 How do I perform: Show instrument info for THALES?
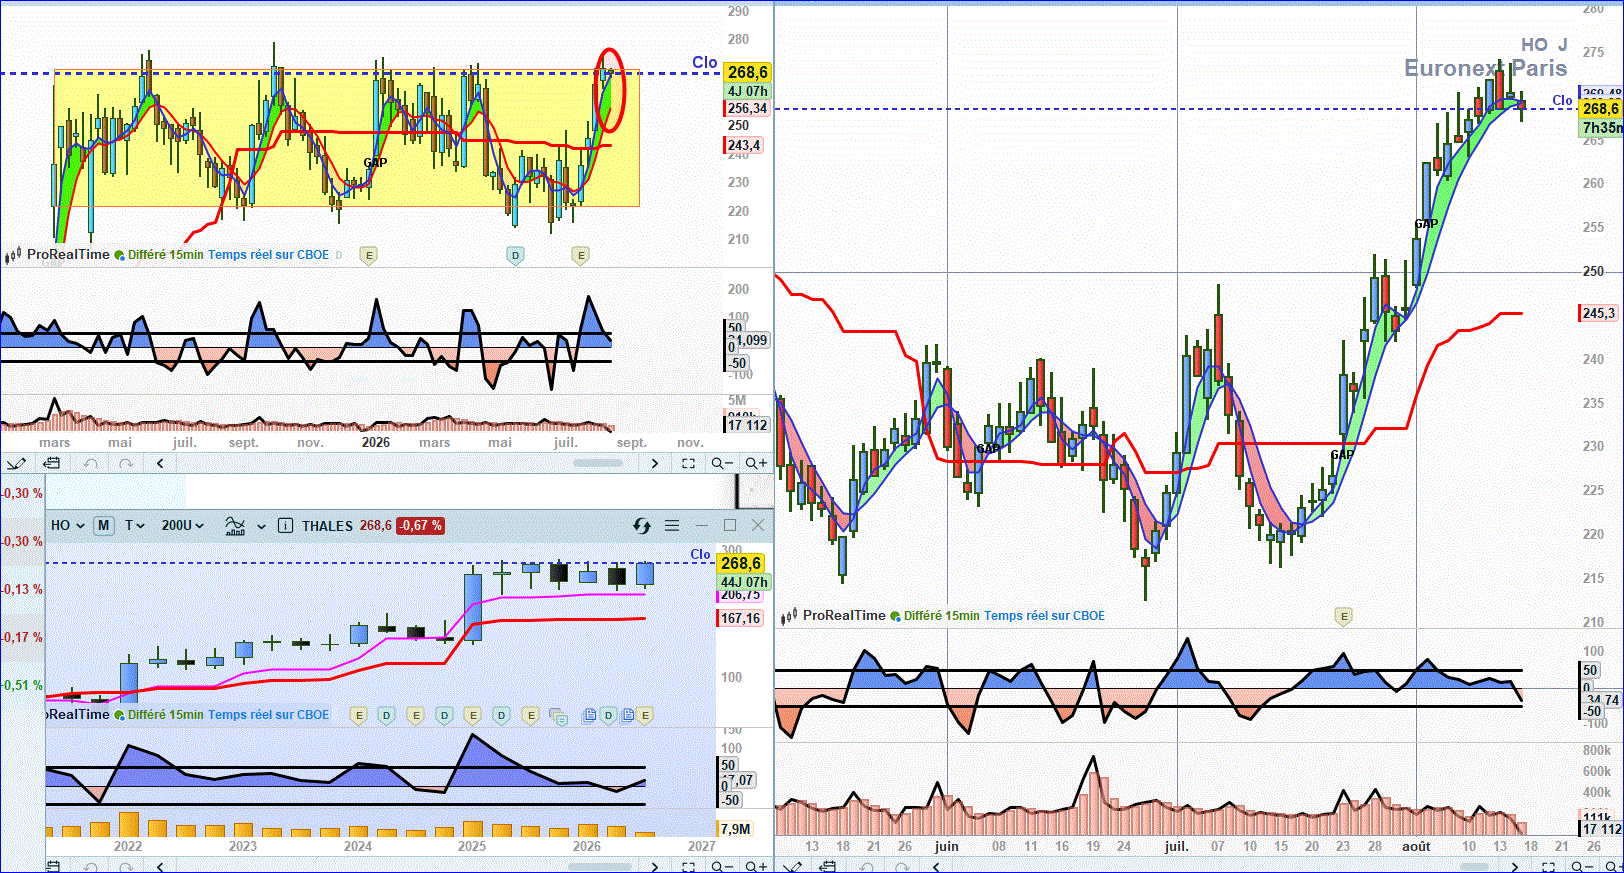pos(285,525)
